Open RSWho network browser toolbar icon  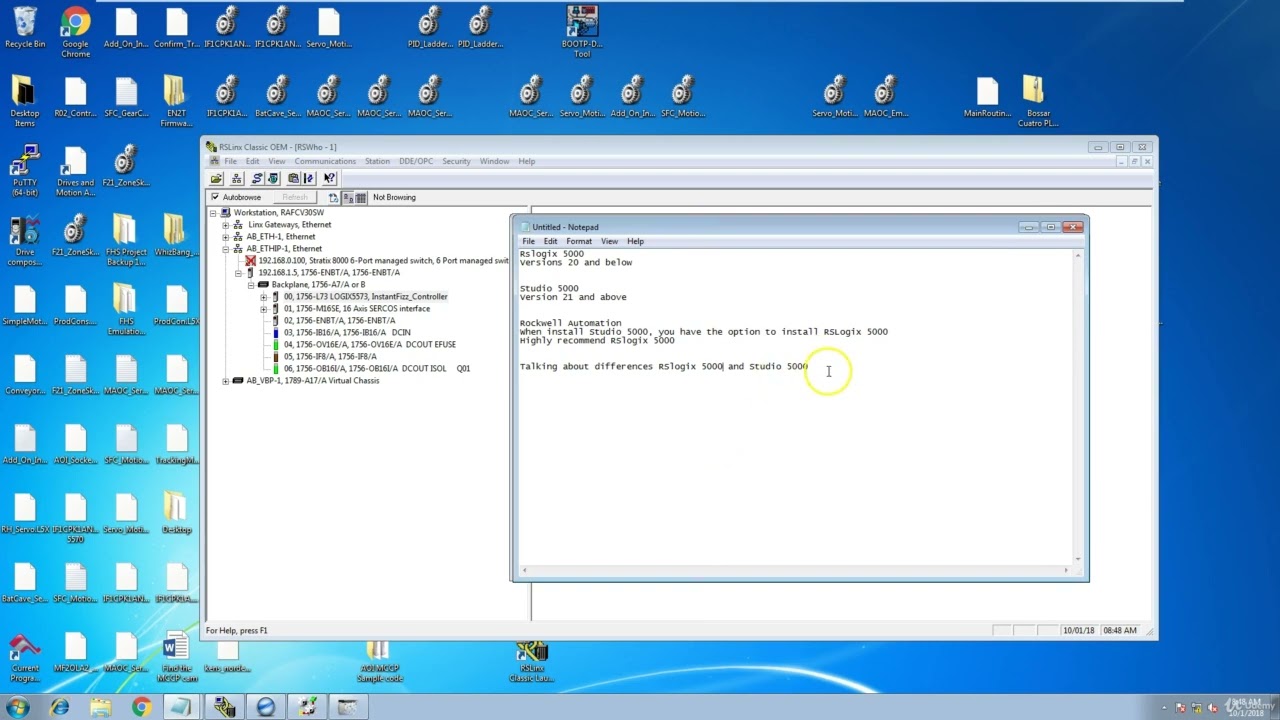pos(236,178)
